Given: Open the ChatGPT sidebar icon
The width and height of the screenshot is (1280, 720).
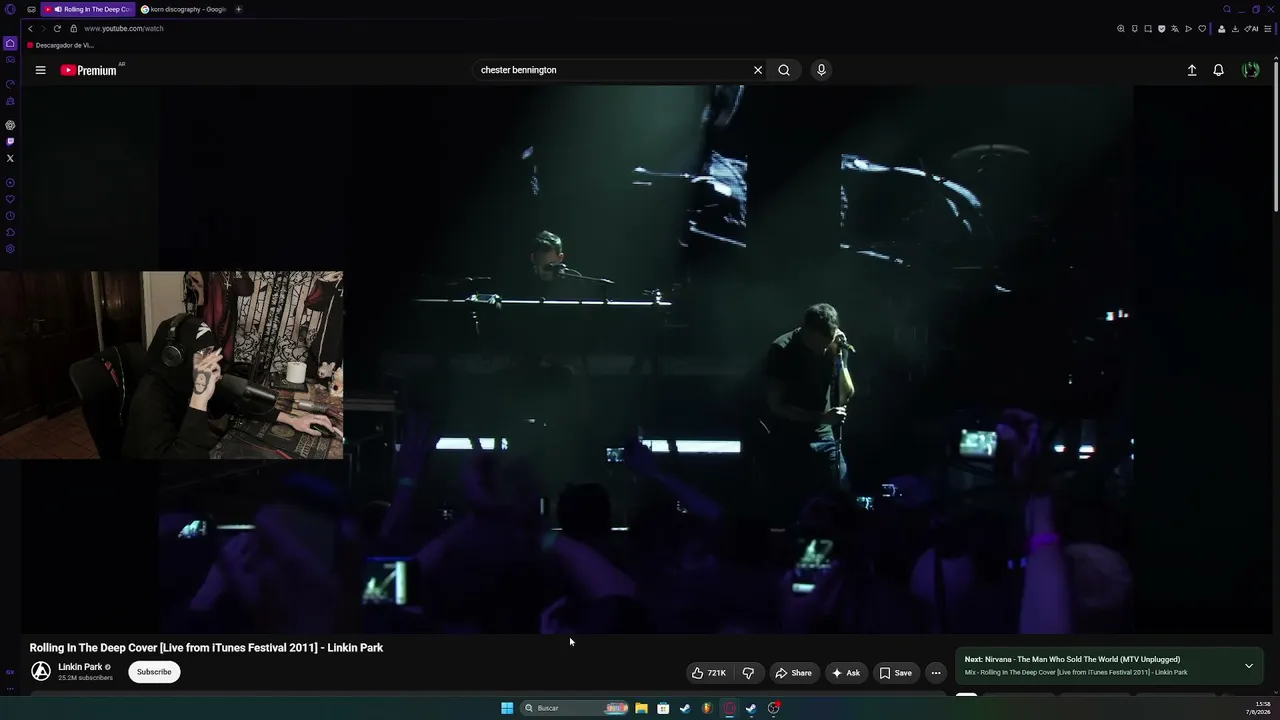Looking at the screenshot, I should point(10,125).
